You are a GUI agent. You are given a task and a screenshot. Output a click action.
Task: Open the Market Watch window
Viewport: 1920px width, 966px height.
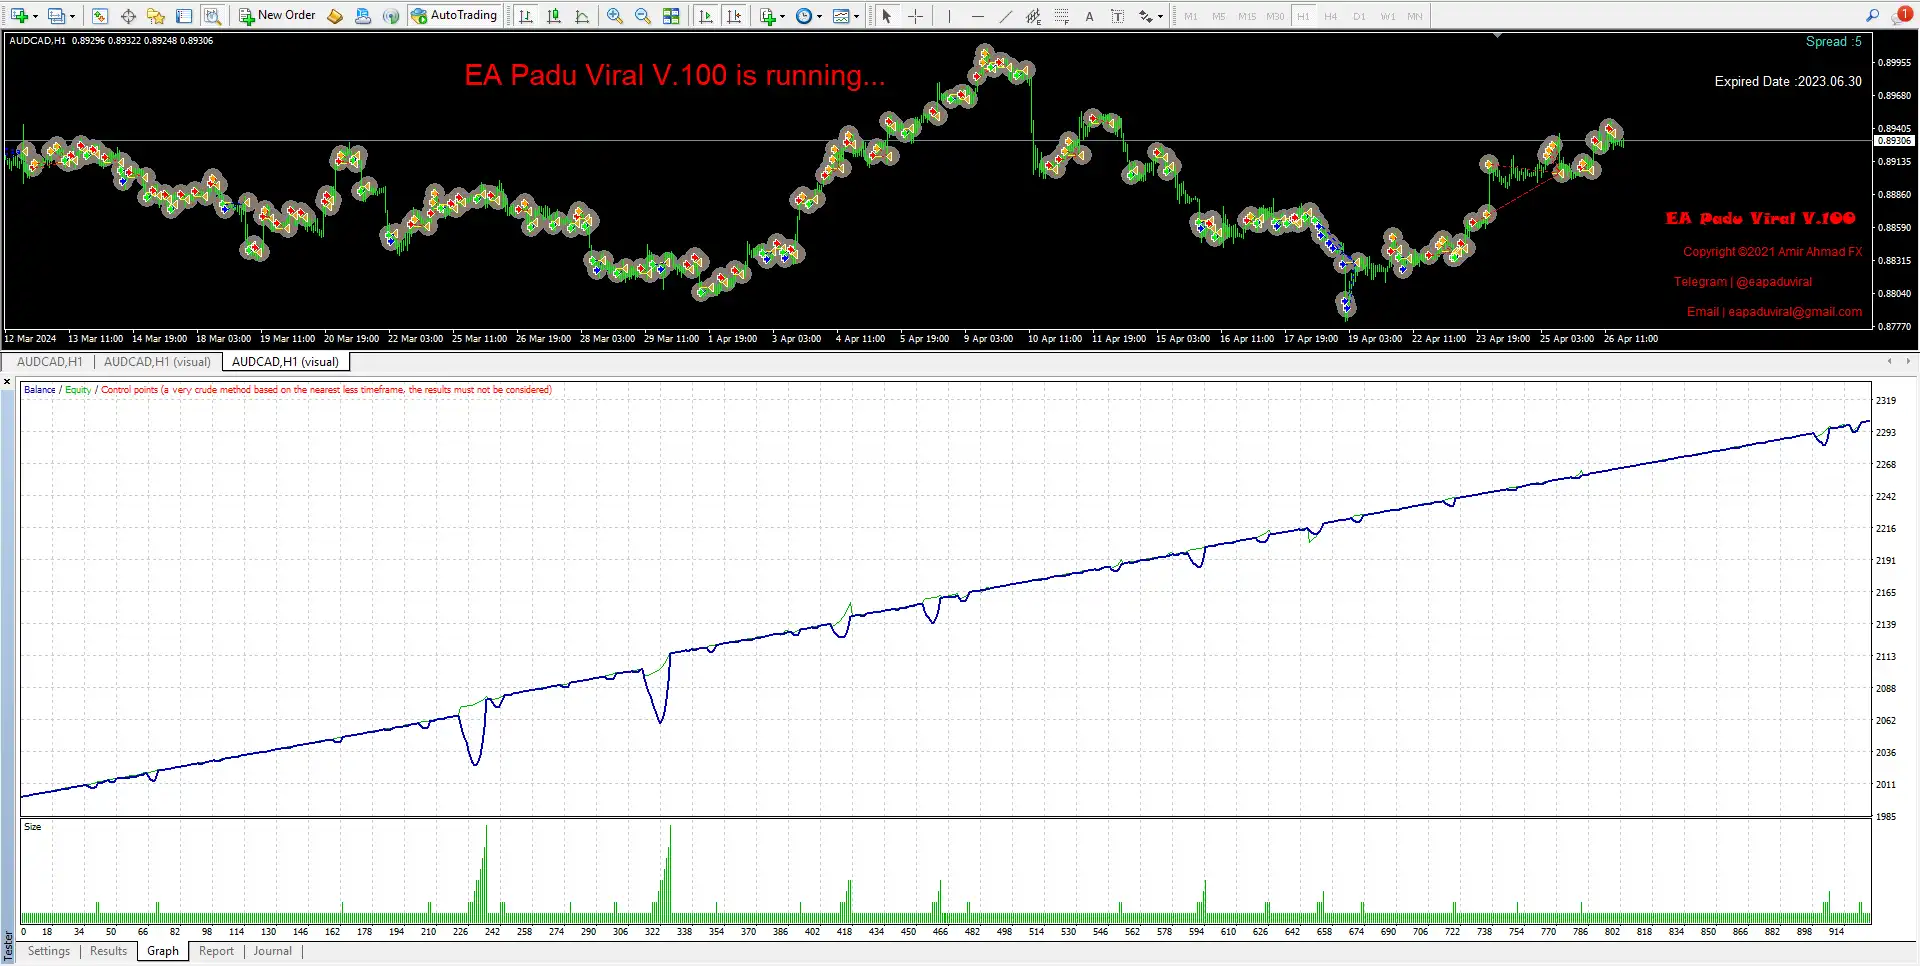click(100, 16)
